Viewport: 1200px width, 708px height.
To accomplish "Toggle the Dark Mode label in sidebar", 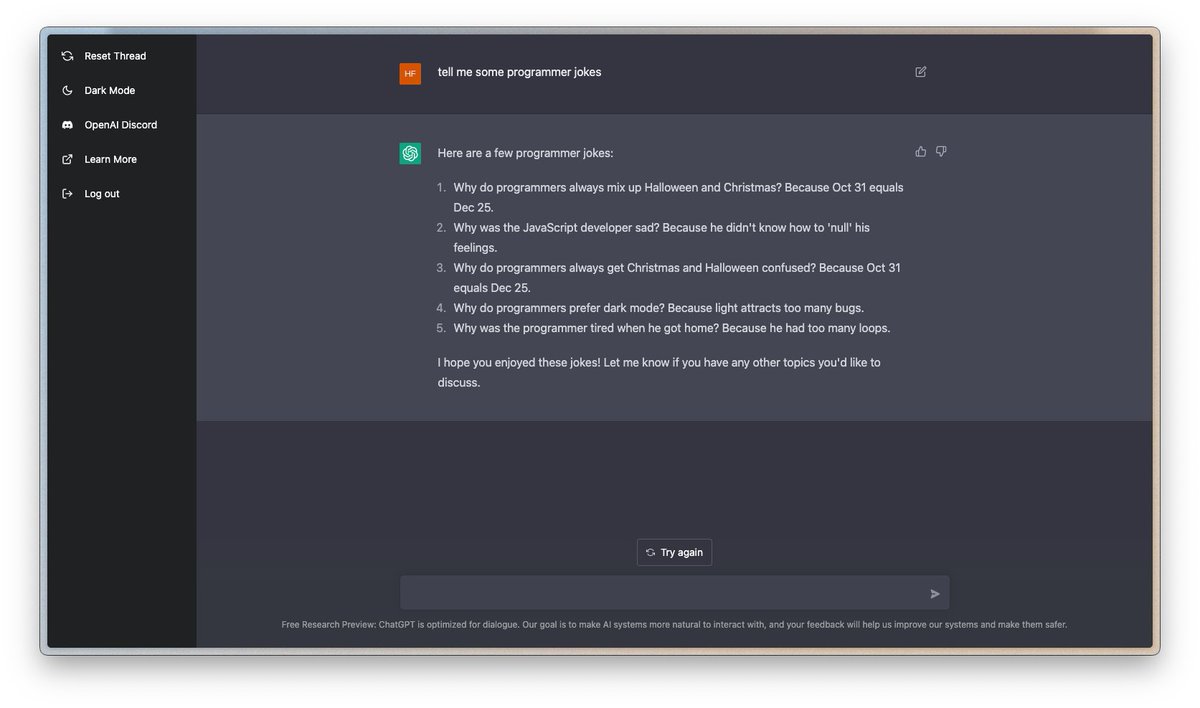I will 110,90.
